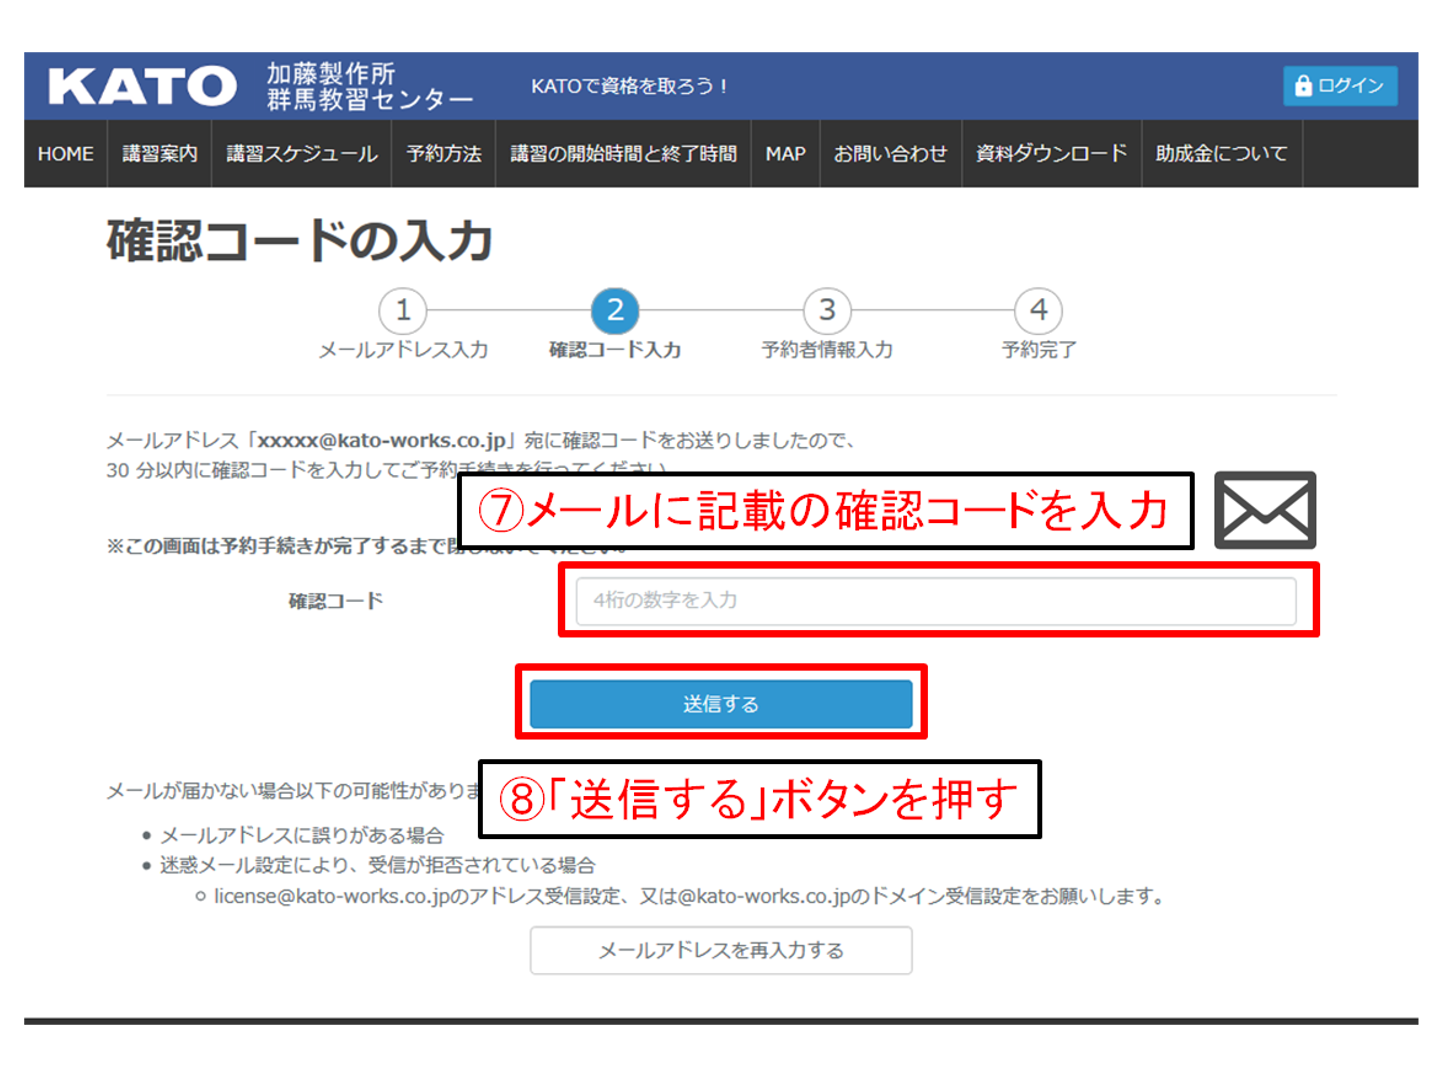This screenshot has width=1439, height=1080.
Task: Click the 加藤製作所 群馬教習センター title
Action: 369,86
